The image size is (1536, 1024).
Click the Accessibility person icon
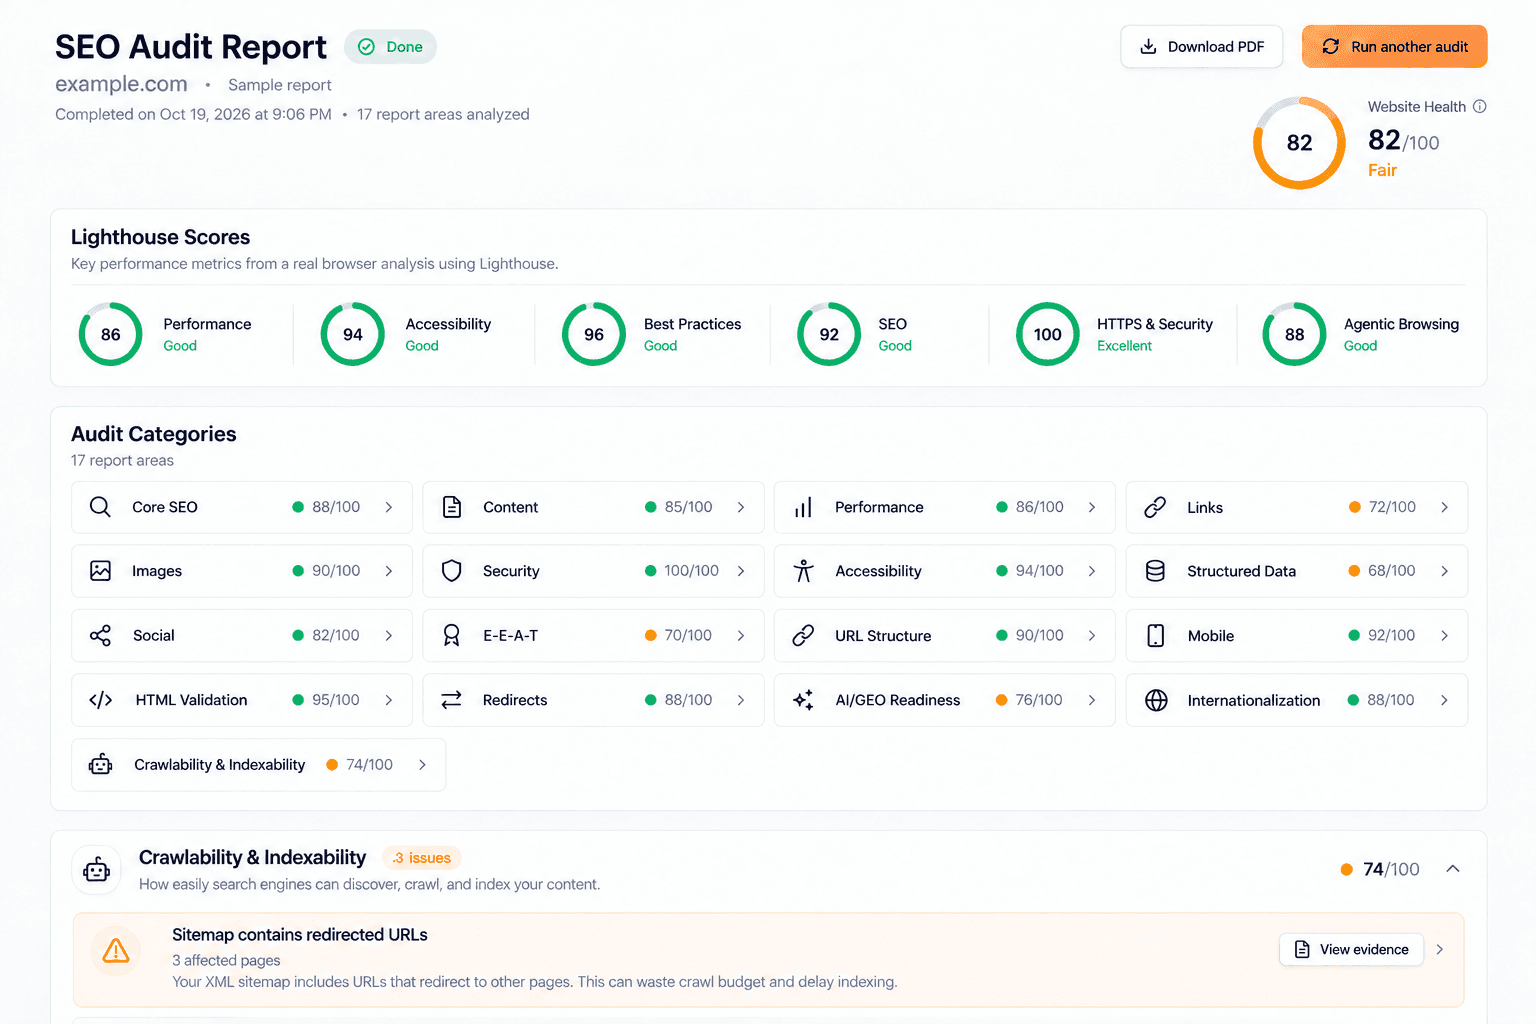(x=803, y=571)
